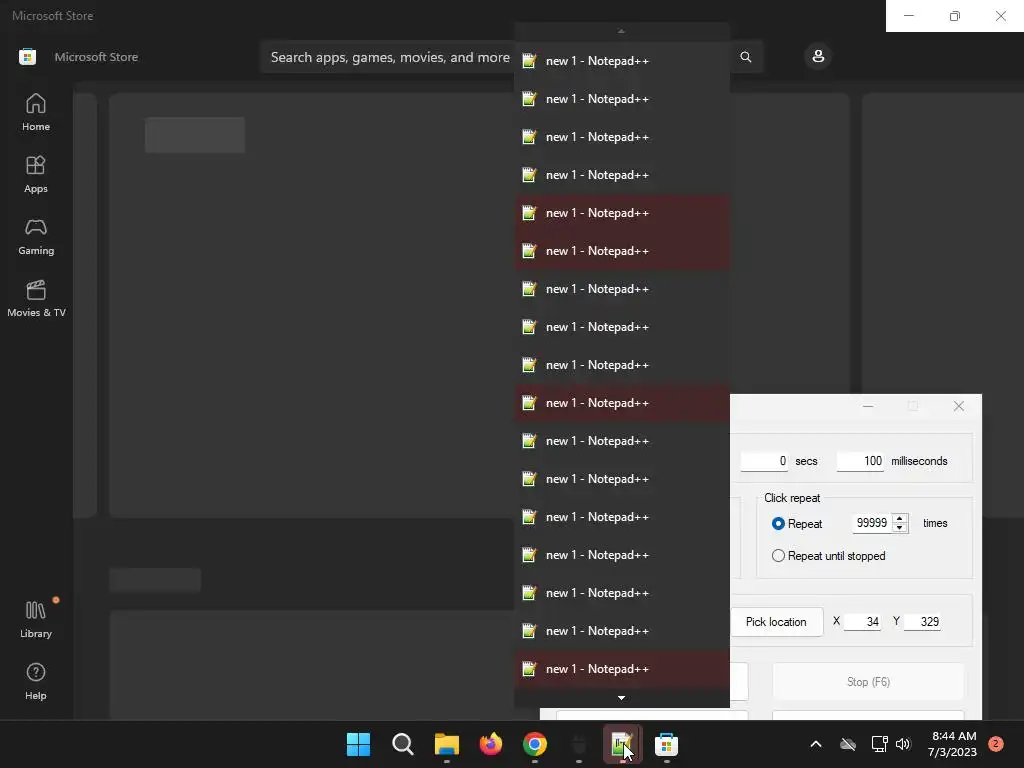Open the volume speaker tray icon
This screenshot has height=768, width=1024.
(x=903, y=744)
